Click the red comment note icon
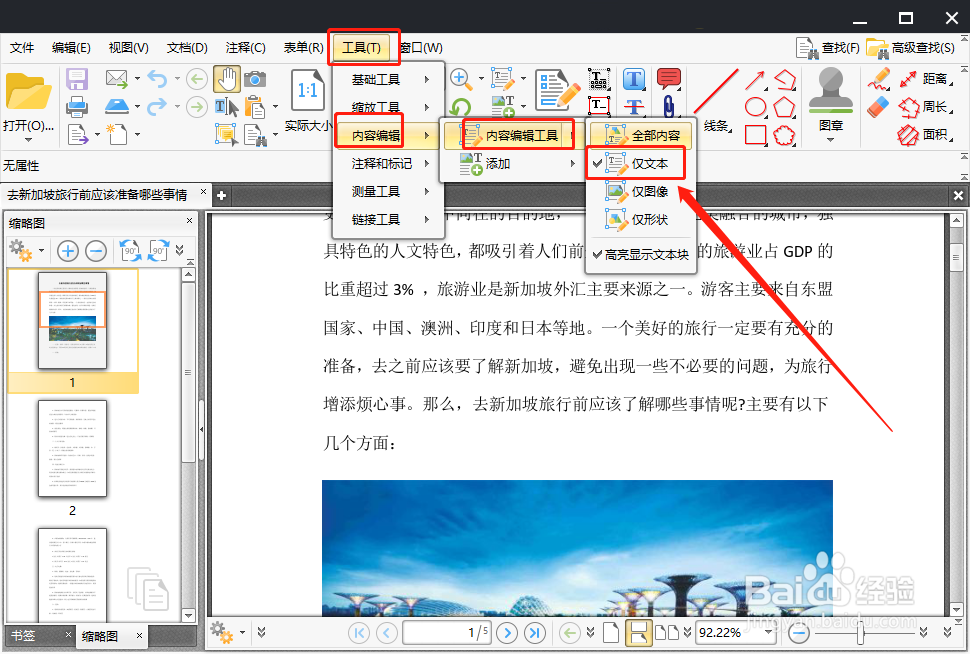Viewport: 970px width, 654px height. pos(669,79)
